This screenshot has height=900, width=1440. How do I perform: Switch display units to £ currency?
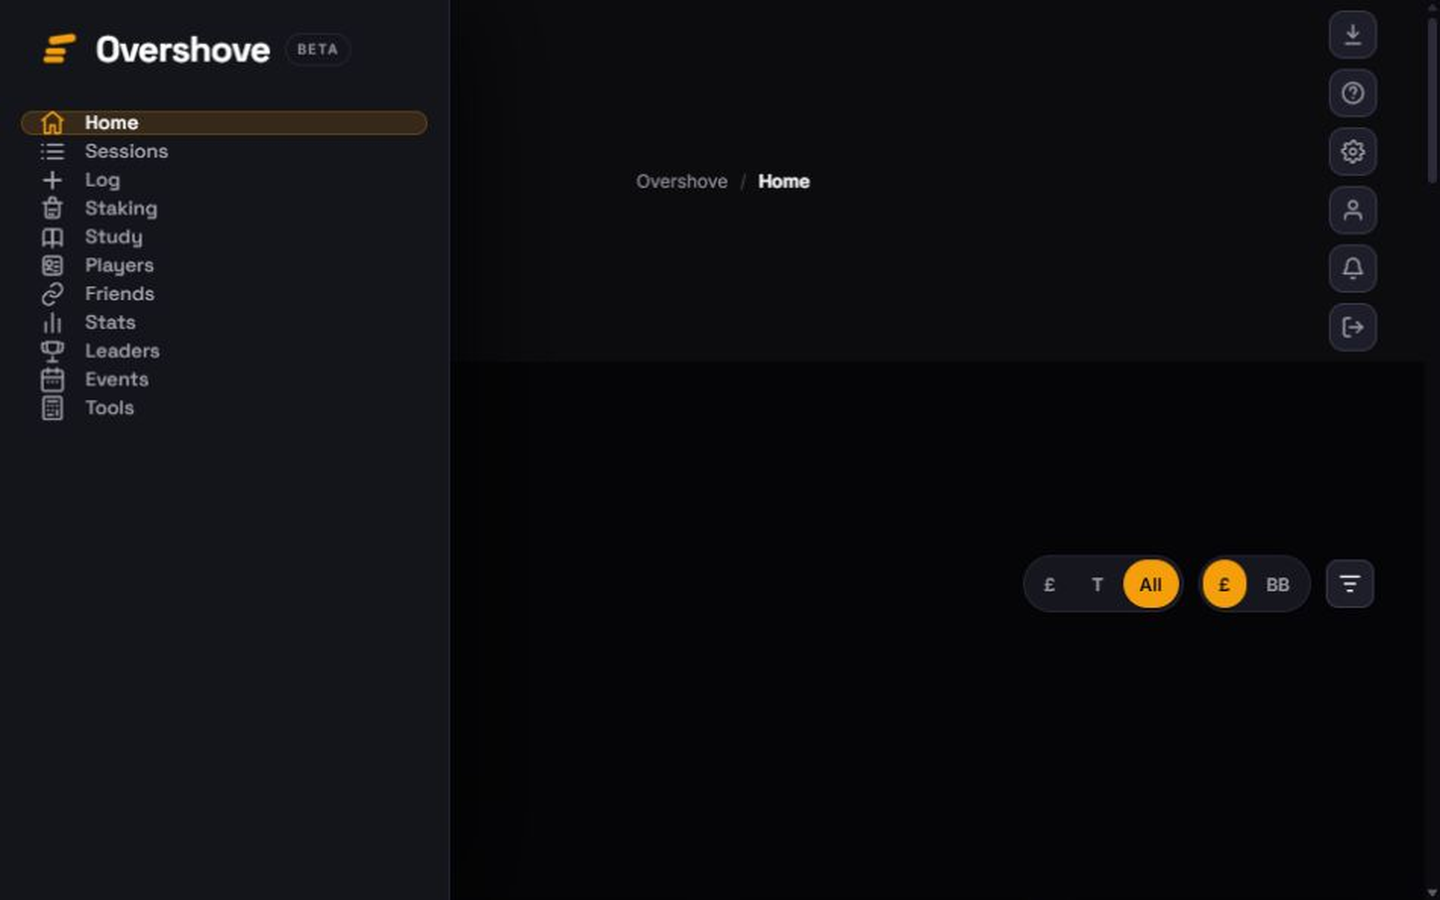1224,584
